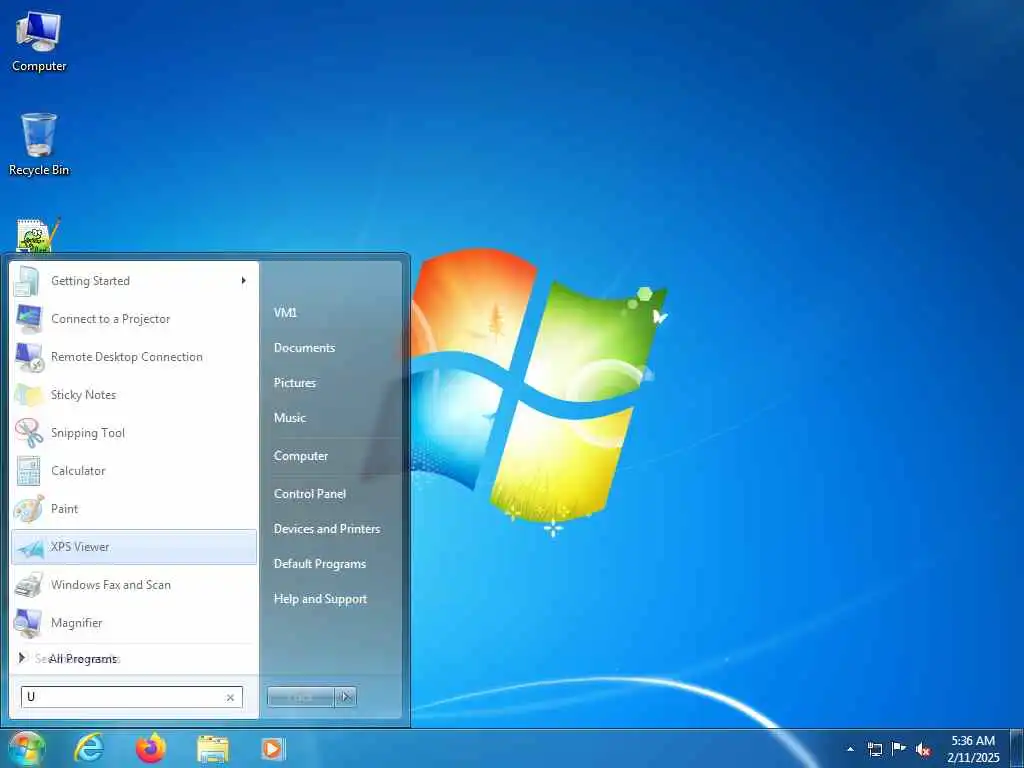Launch Firefox from the taskbar
This screenshot has width=1024, height=768.
(x=151, y=748)
